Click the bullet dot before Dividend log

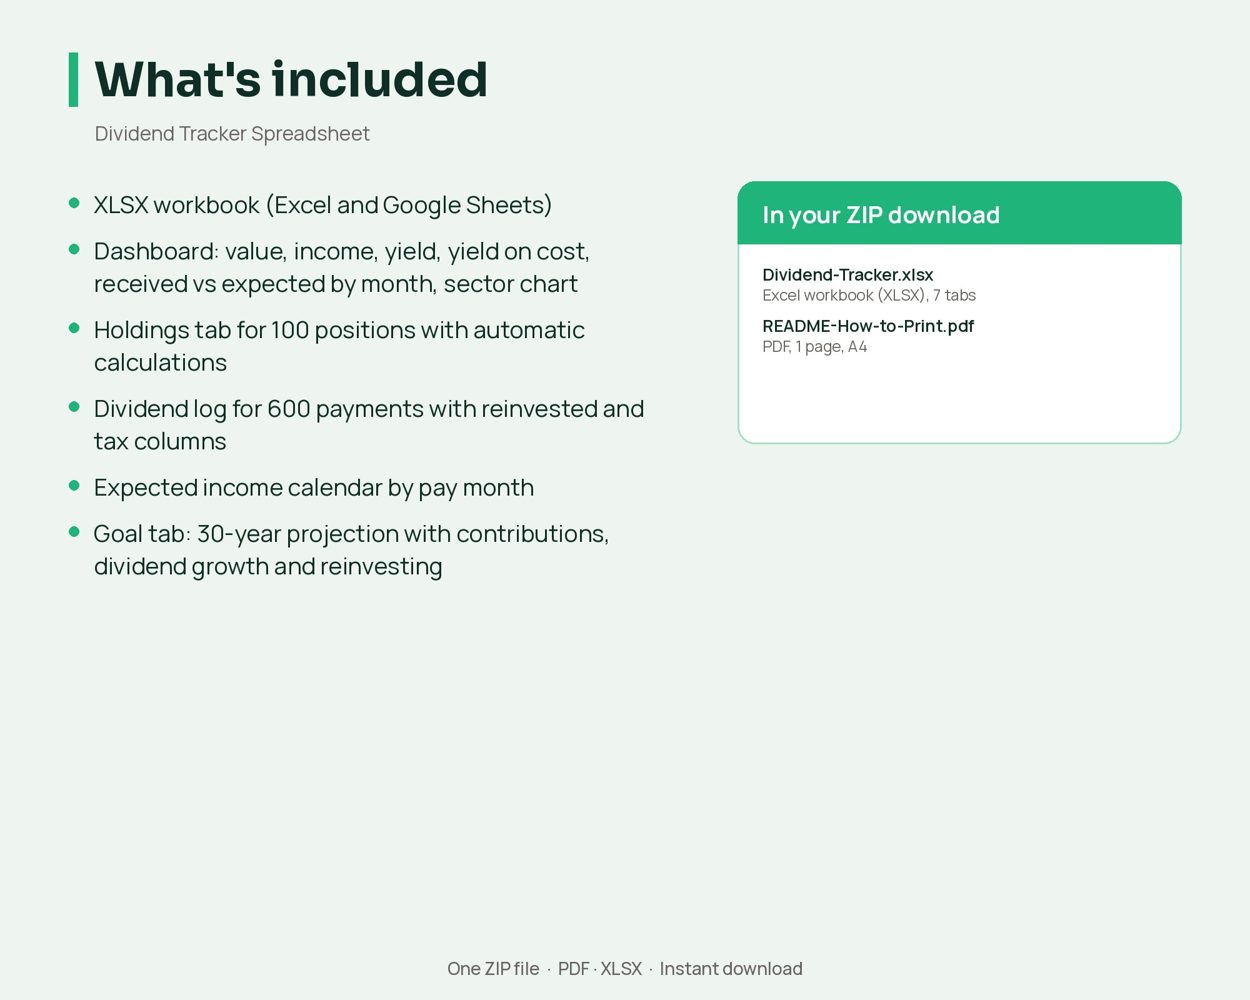pos(74,407)
